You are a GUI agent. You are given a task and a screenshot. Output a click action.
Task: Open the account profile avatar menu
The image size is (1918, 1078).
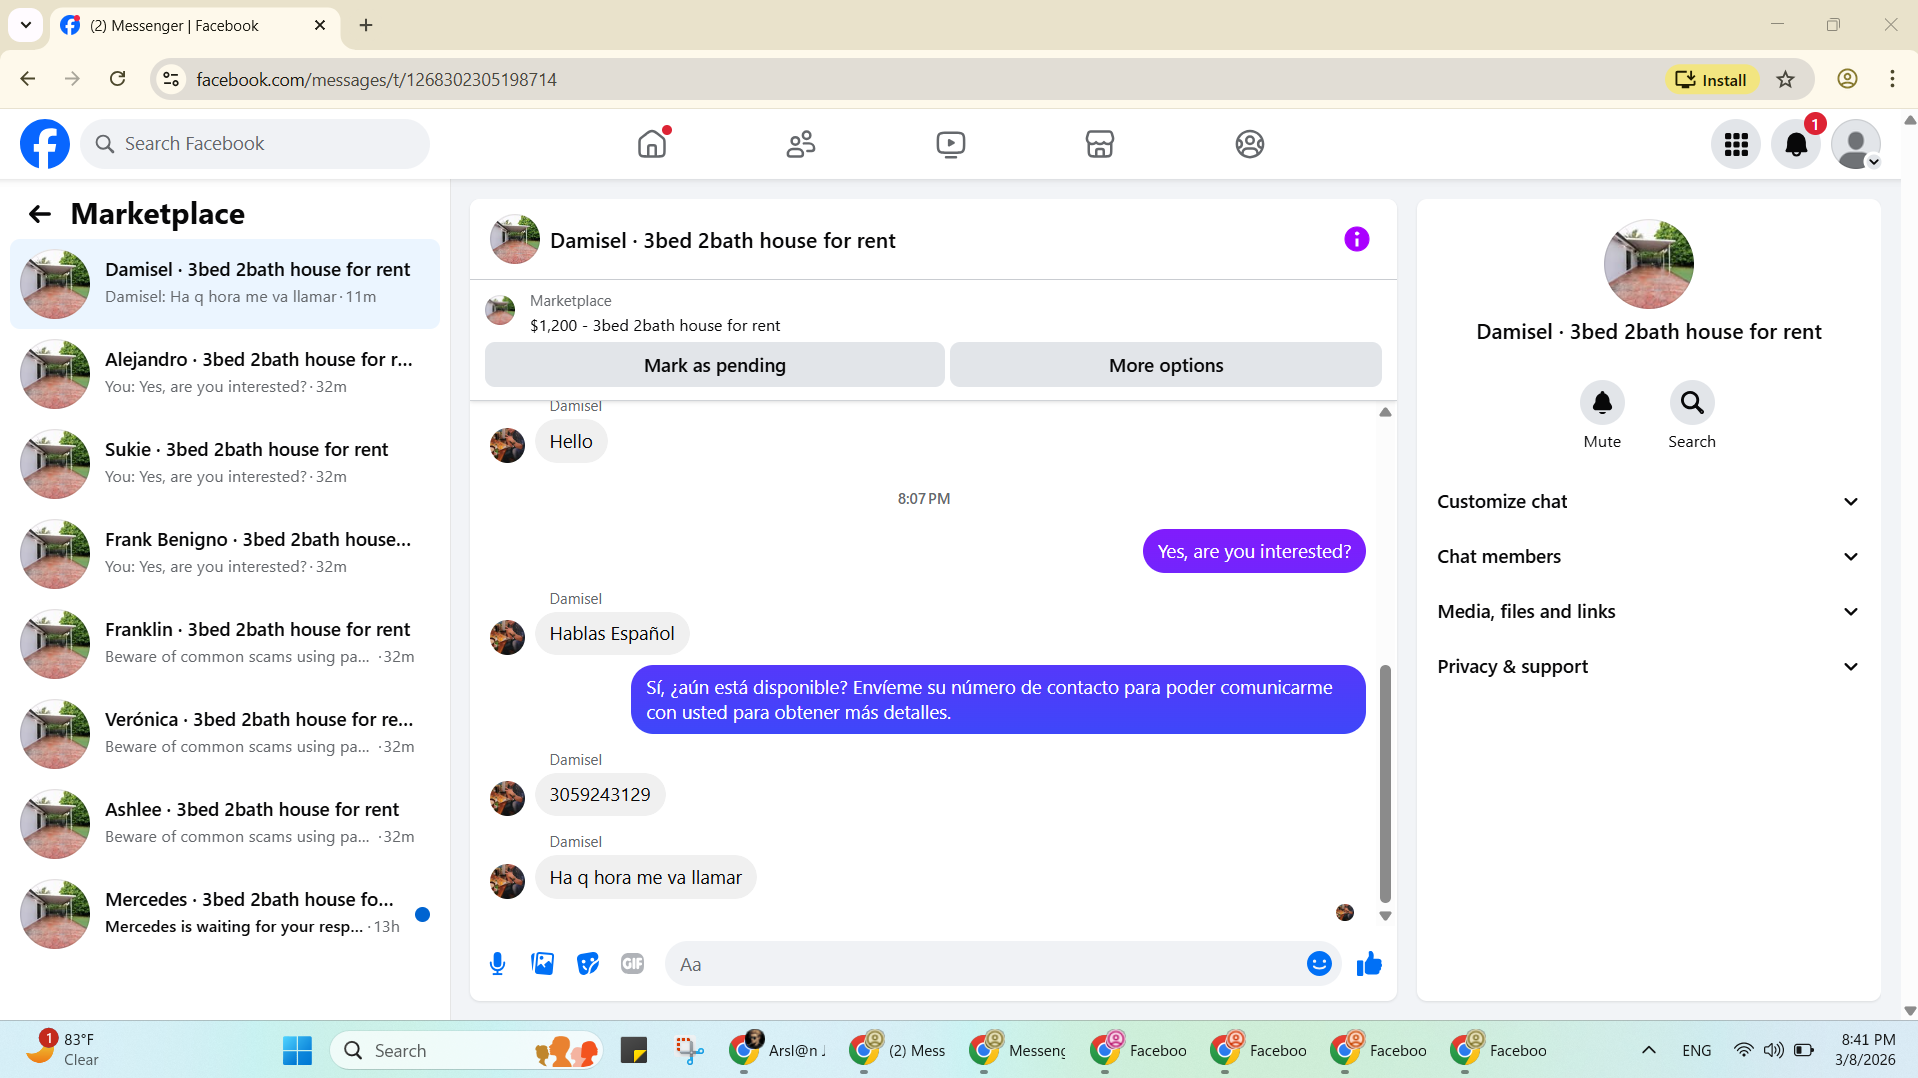tap(1856, 144)
